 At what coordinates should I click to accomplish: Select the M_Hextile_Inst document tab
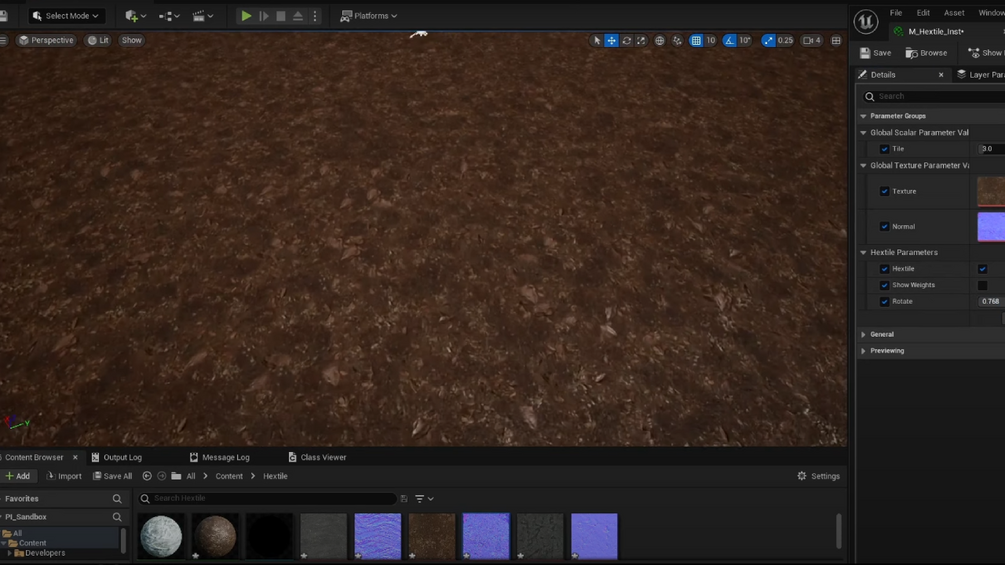click(x=935, y=31)
